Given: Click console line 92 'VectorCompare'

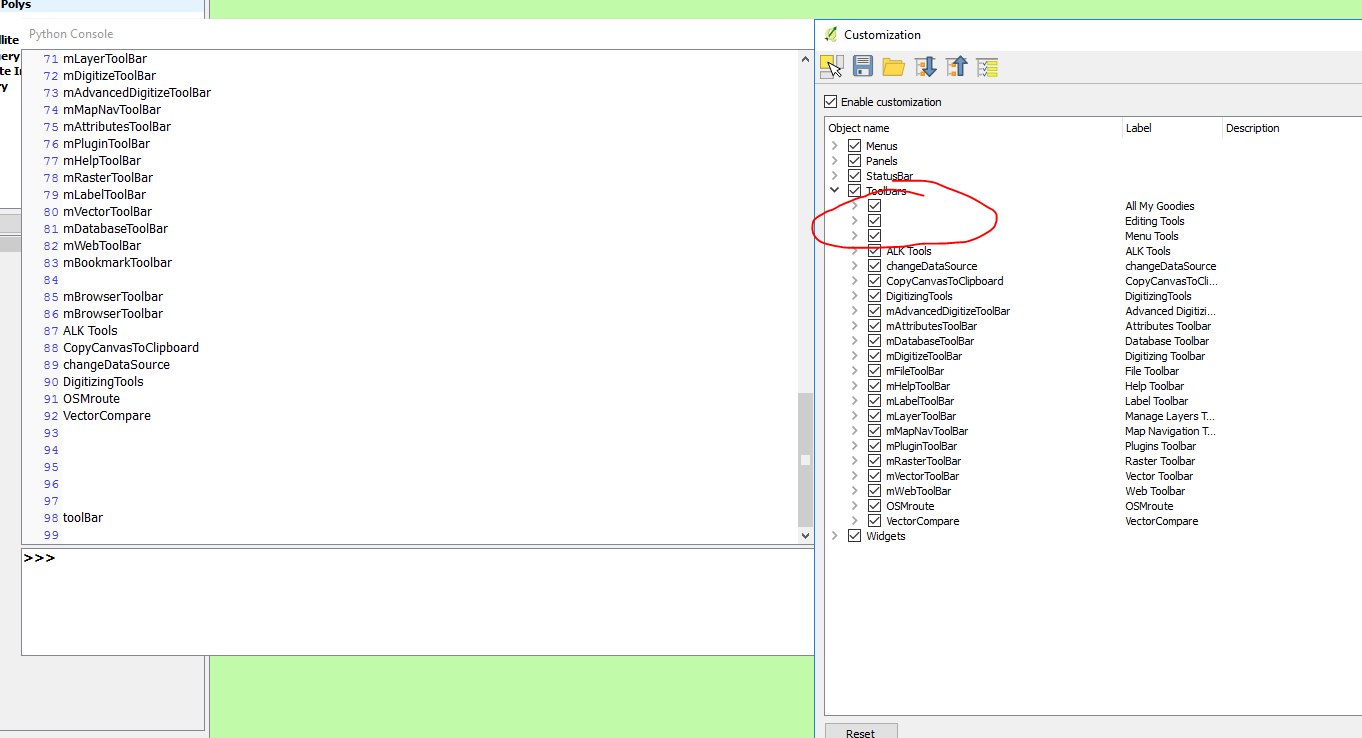Looking at the screenshot, I should 107,416.
